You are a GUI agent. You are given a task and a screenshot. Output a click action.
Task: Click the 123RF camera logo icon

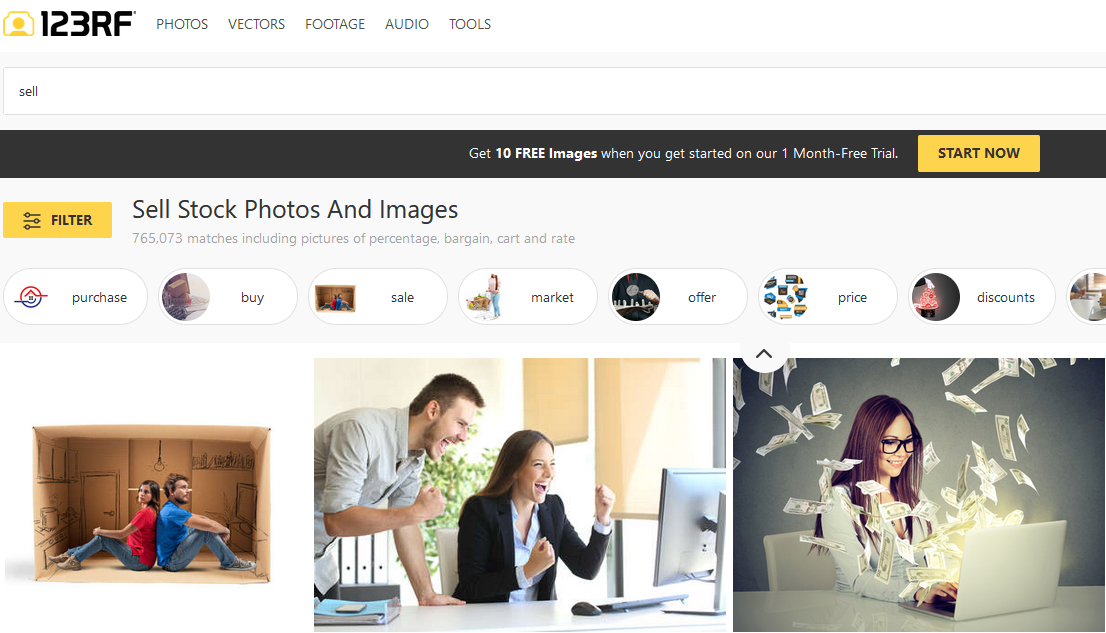pyautogui.click(x=18, y=24)
